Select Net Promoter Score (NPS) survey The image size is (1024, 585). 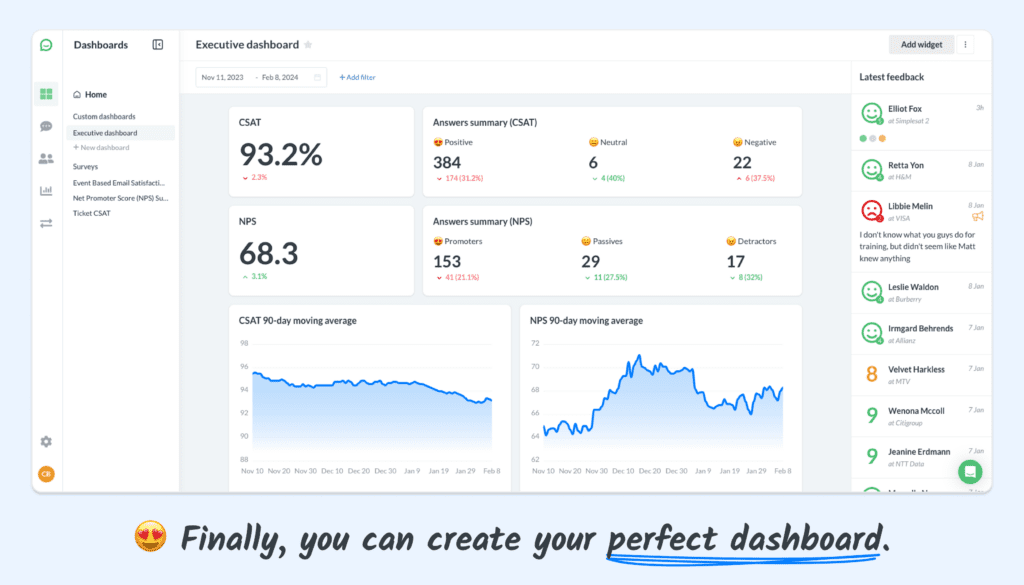(121, 197)
